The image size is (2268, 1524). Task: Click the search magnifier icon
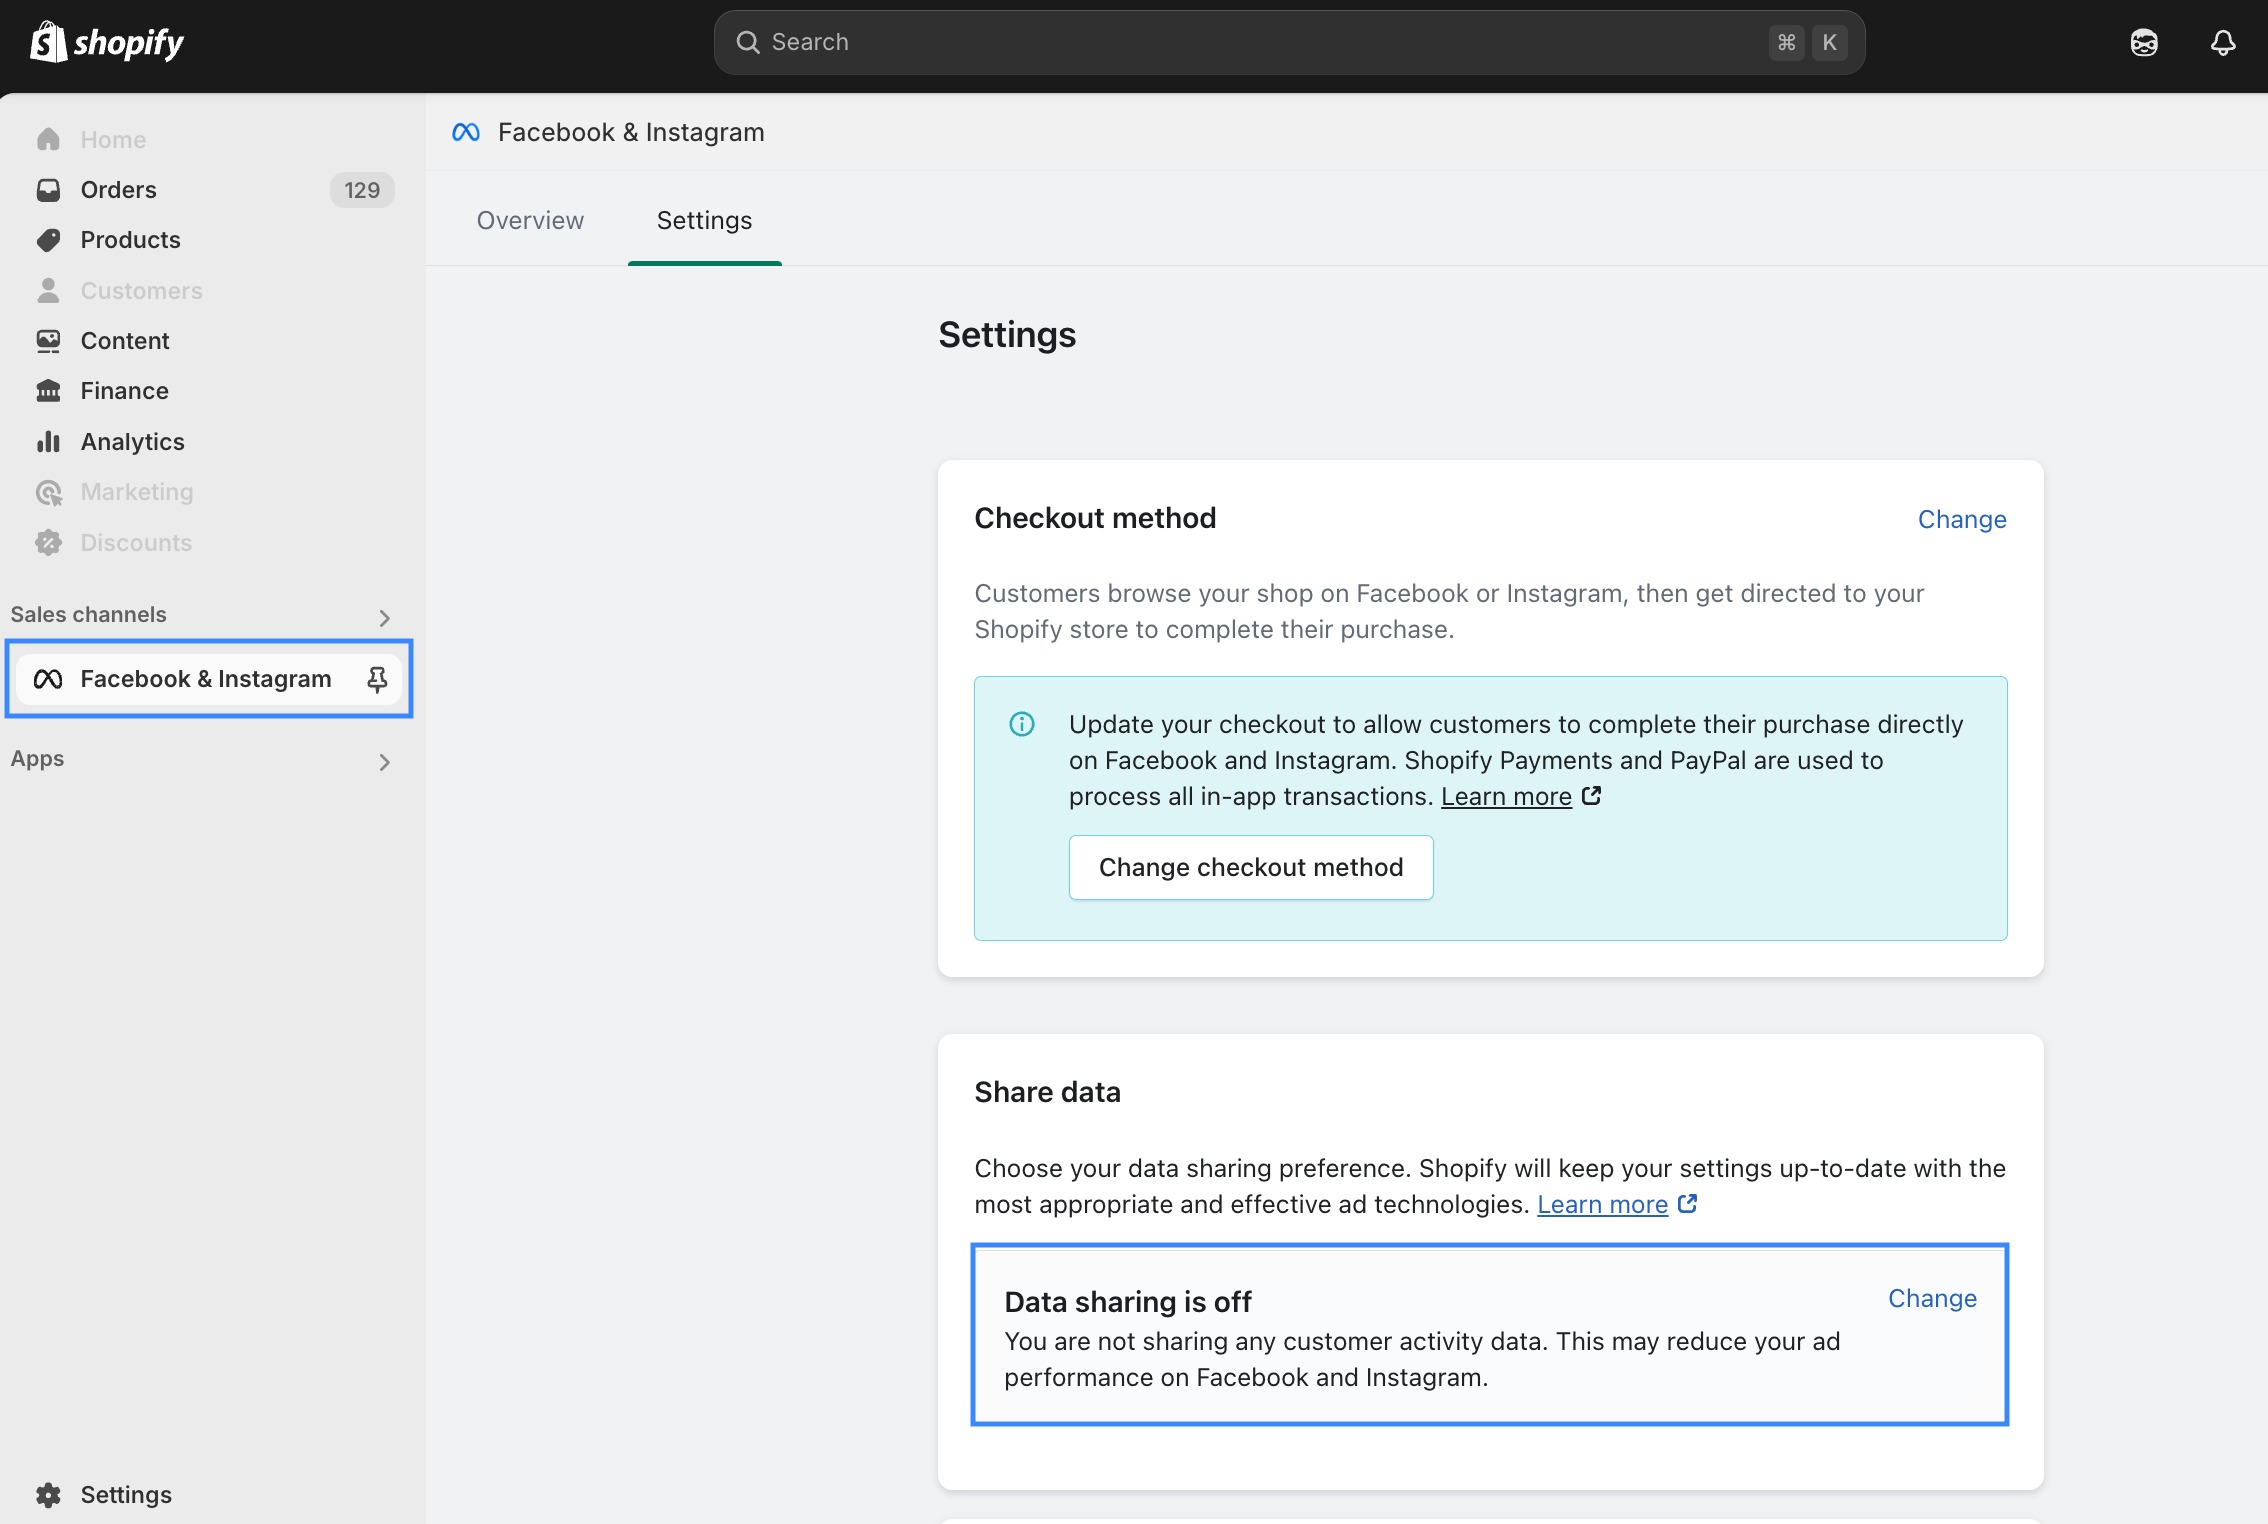click(748, 42)
